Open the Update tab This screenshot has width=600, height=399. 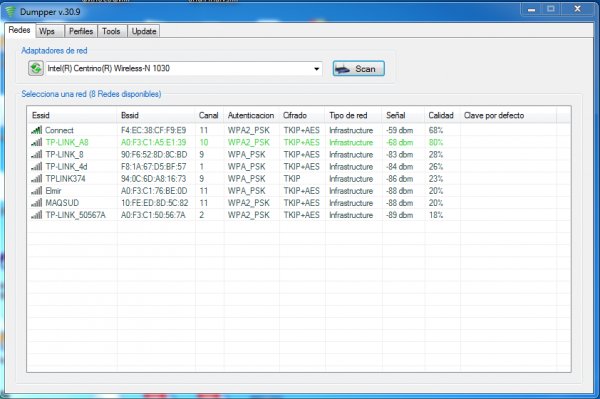pos(144,31)
